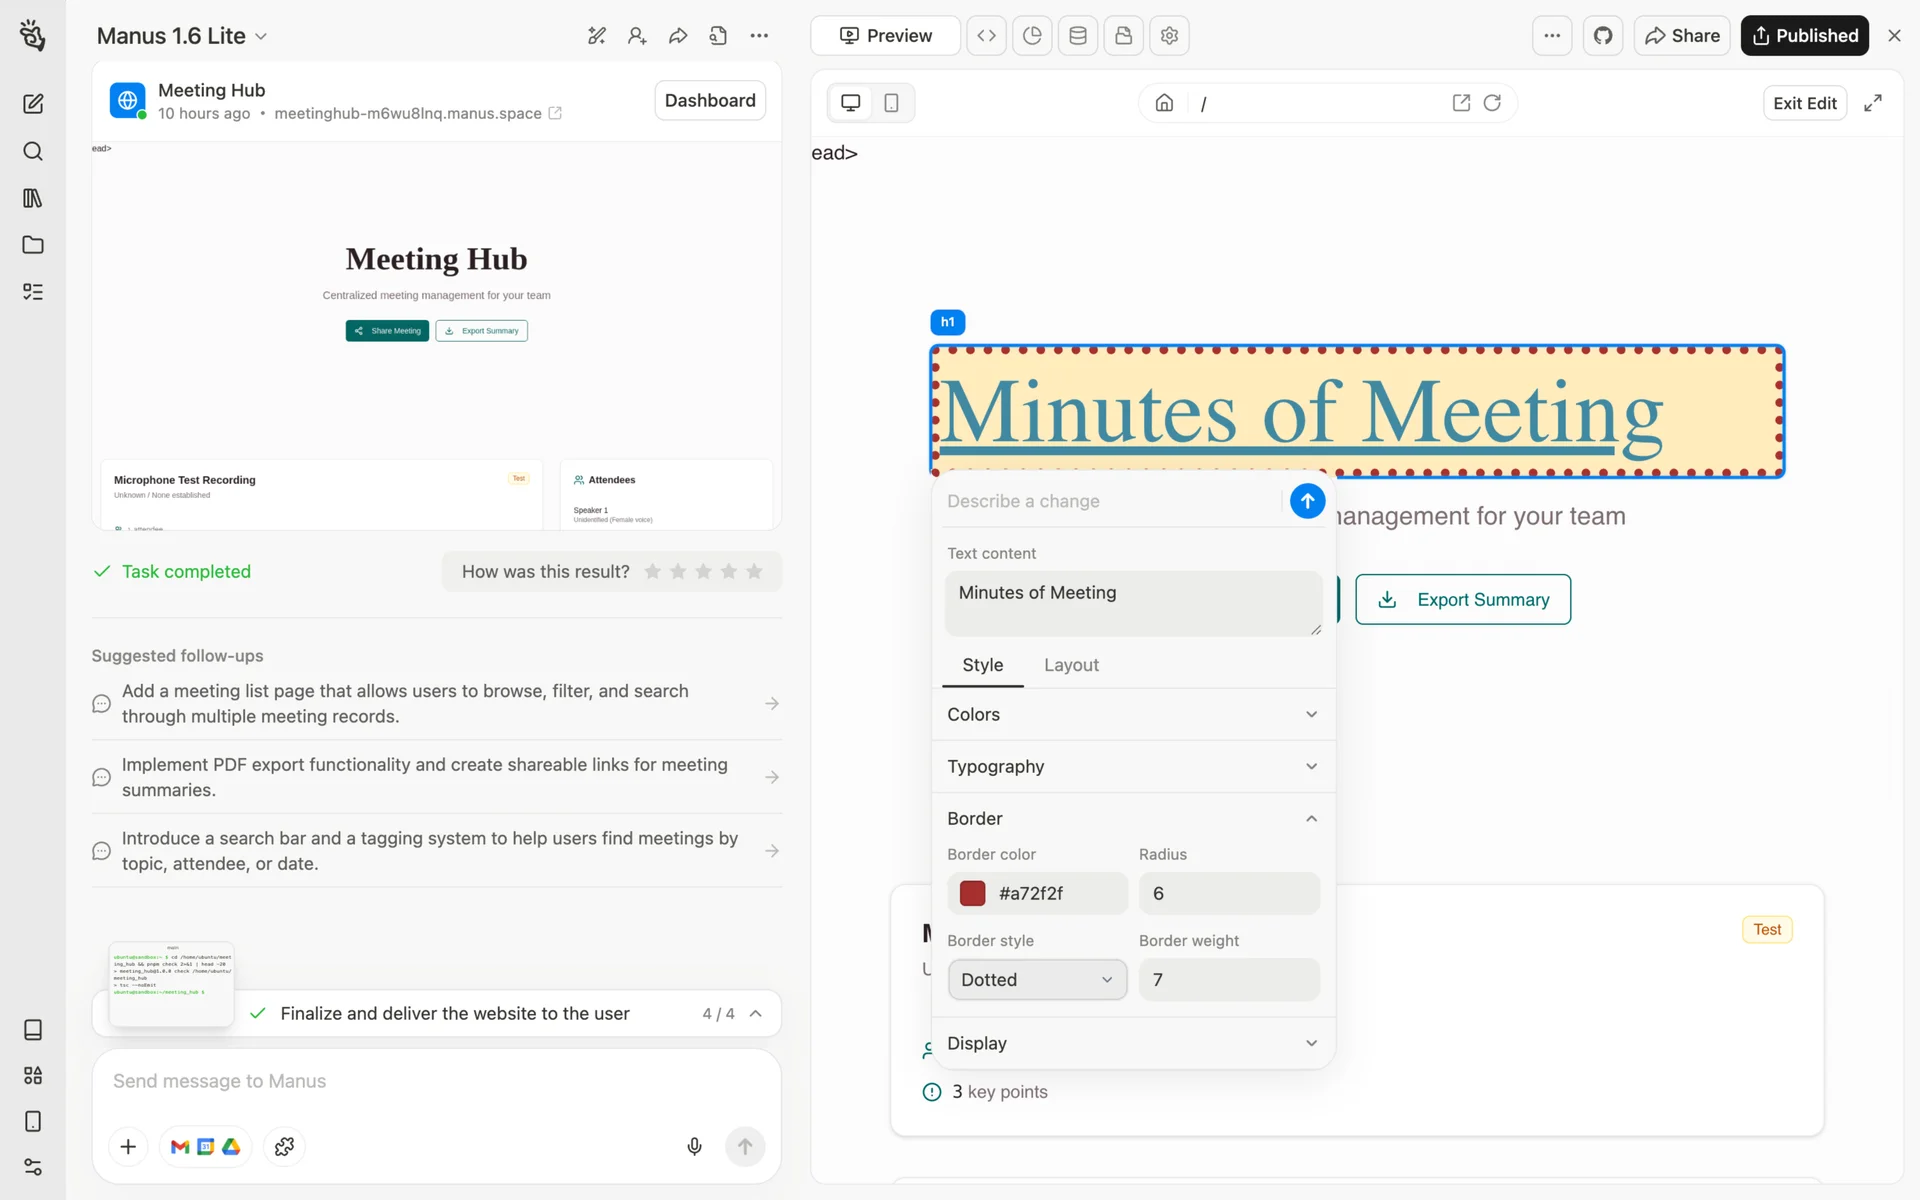The width and height of the screenshot is (1920, 1200).
Task: Switch to the Layout tab
Action: point(1070,665)
